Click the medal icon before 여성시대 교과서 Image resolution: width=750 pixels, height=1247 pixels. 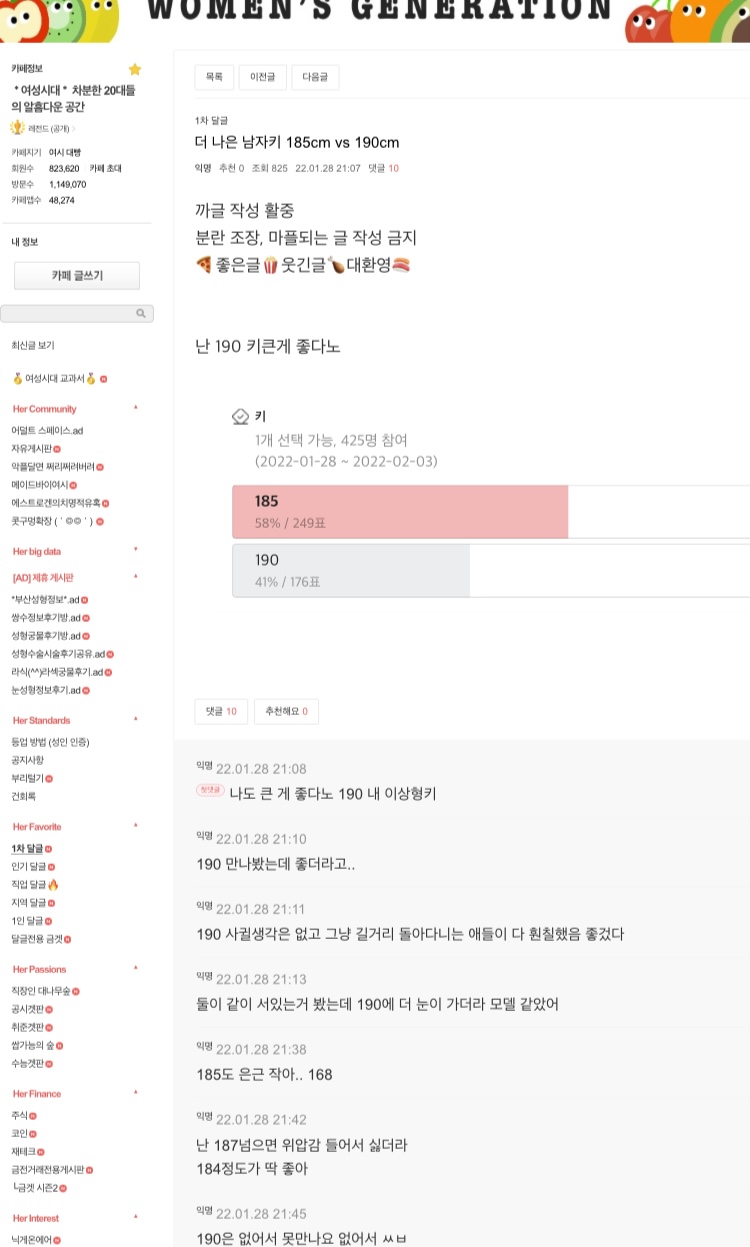click(17, 379)
